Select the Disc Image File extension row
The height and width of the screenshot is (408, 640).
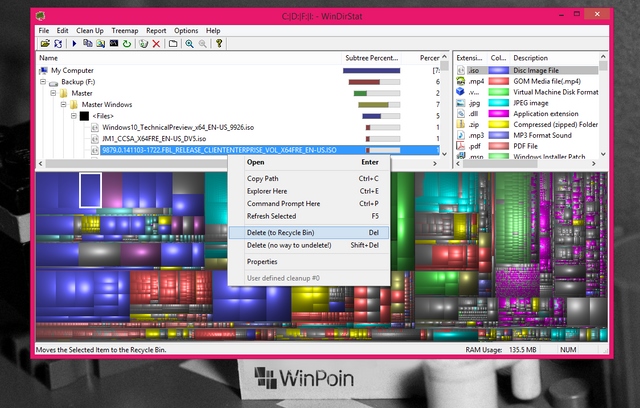(527, 71)
